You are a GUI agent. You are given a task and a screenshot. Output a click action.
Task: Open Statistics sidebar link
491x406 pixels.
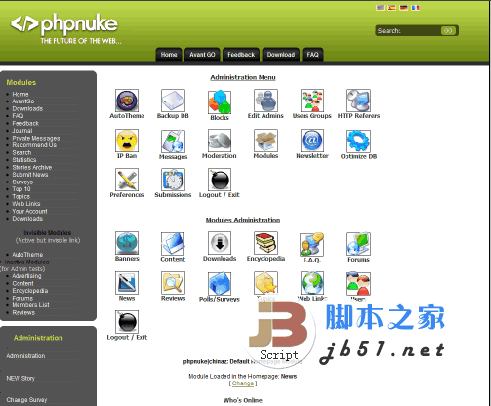pyautogui.click(x=24, y=160)
